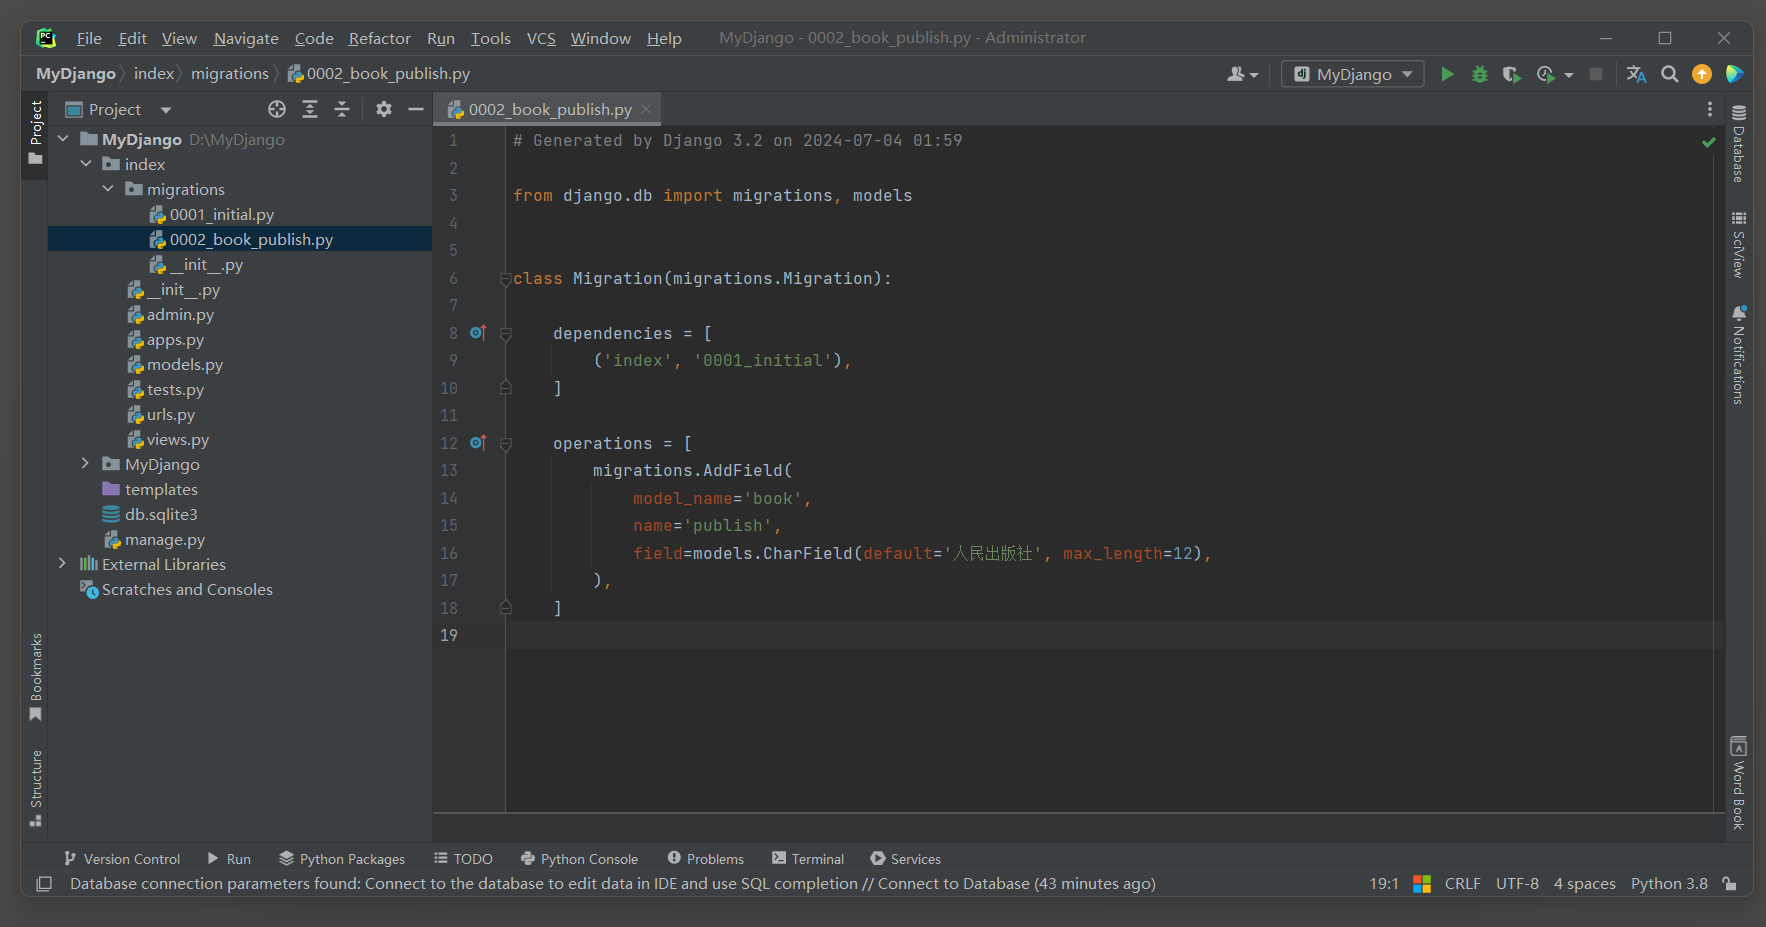The width and height of the screenshot is (1766, 927).
Task: Expand the inner MyDjango folder
Action: [85, 464]
